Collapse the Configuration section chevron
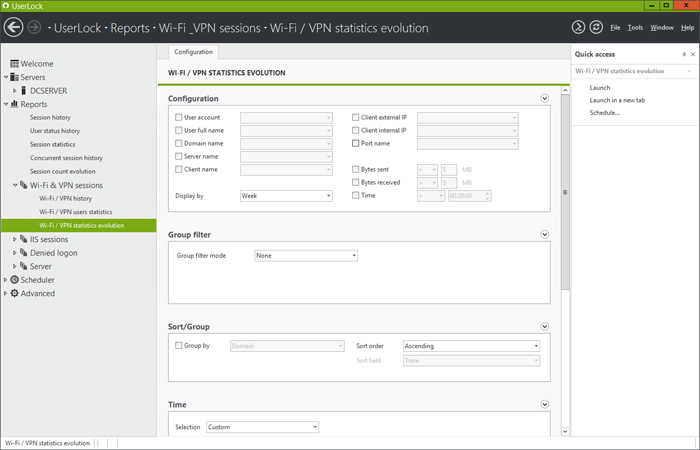The width and height of the screenshot is (700, 450). click(x=545, y=98)
